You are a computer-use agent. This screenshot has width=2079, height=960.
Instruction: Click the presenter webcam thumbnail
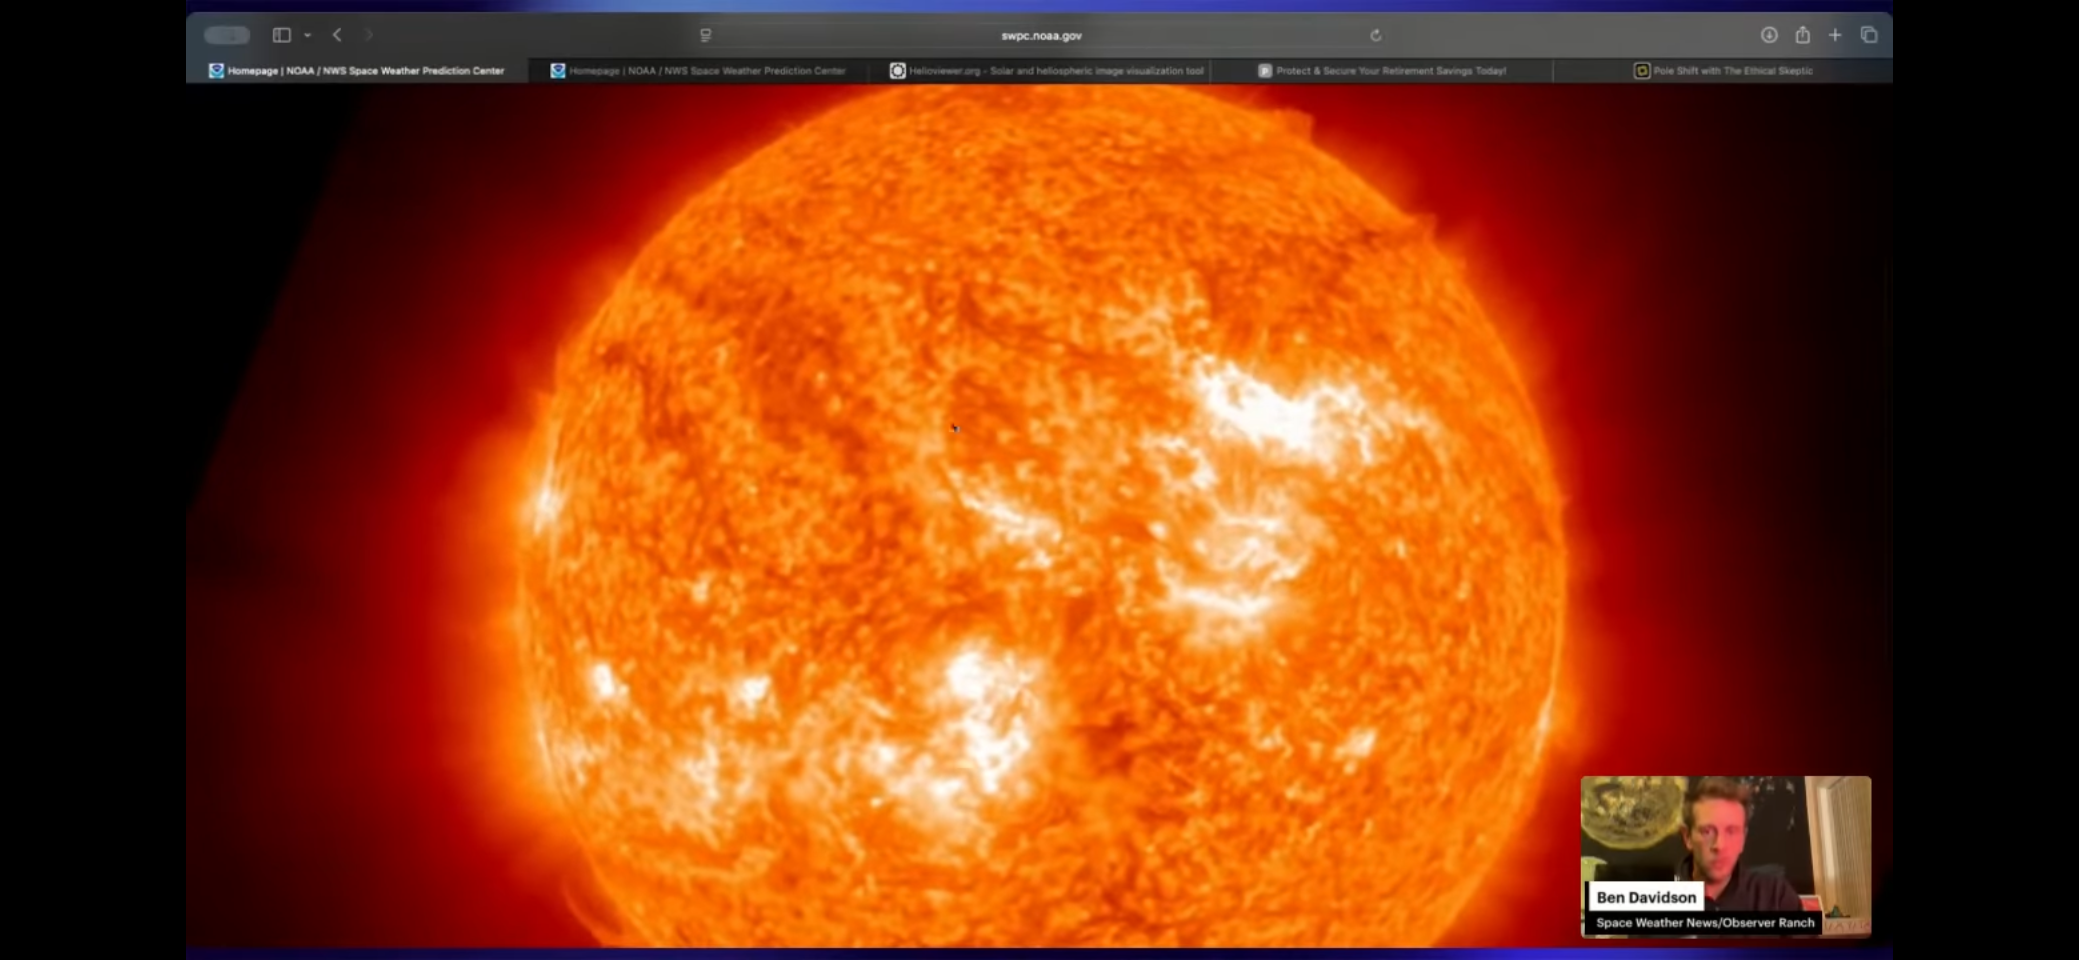pos(1725,856)
